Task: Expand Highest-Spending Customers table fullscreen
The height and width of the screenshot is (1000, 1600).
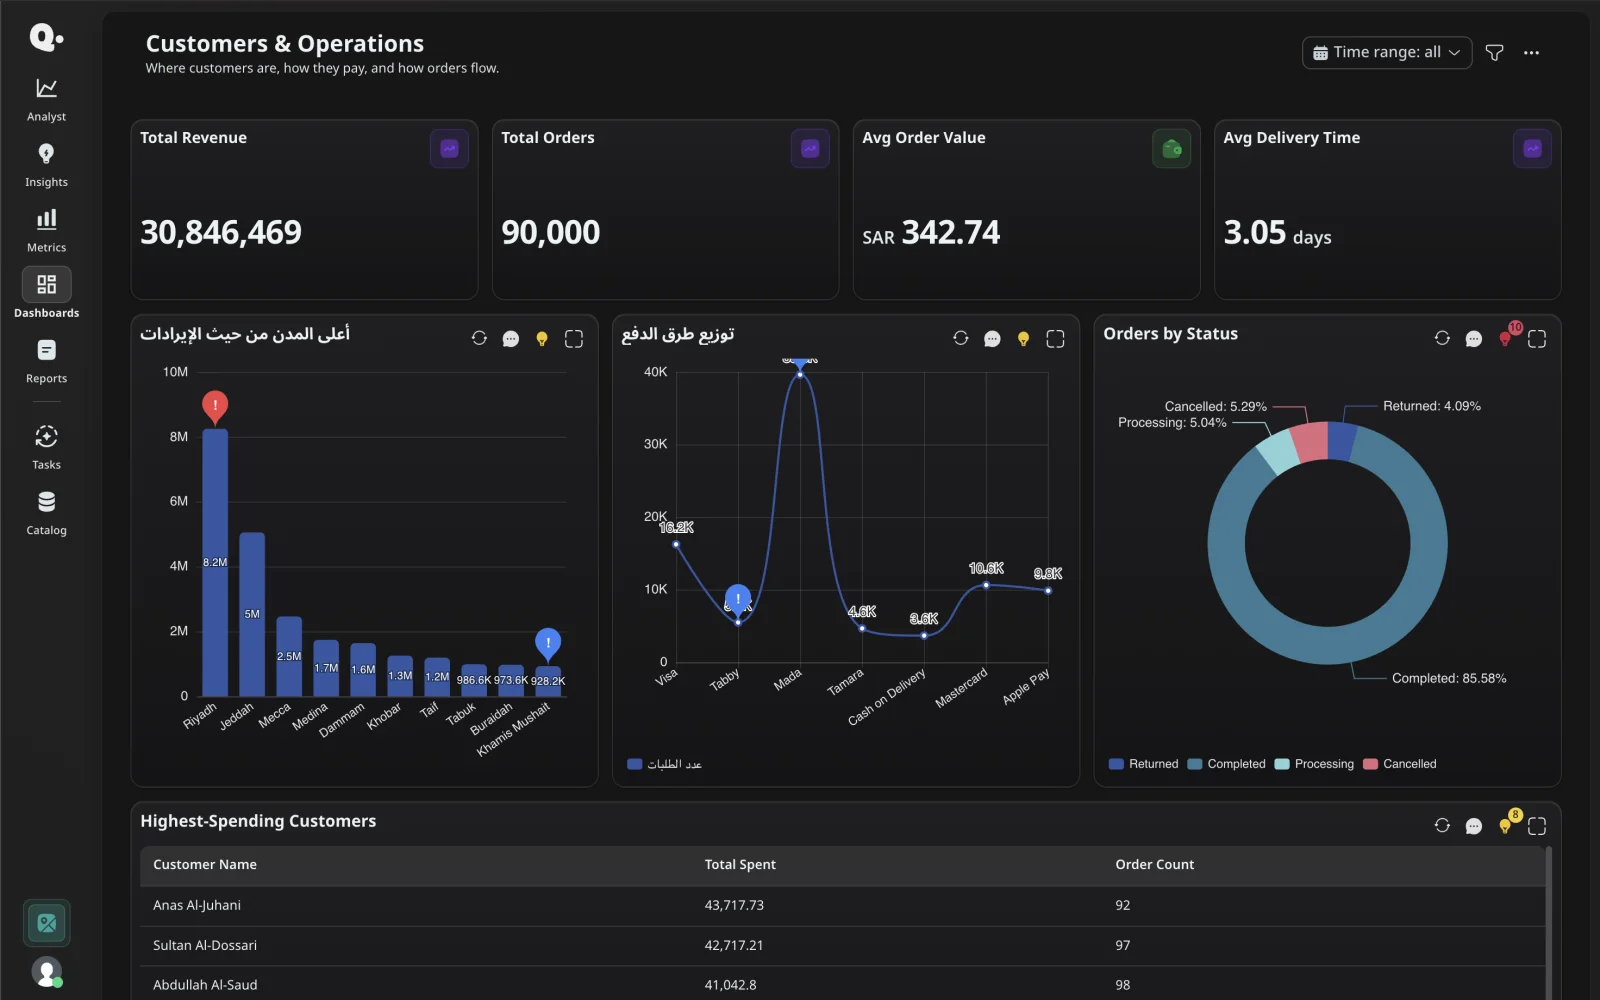Action: point(1537,826)
